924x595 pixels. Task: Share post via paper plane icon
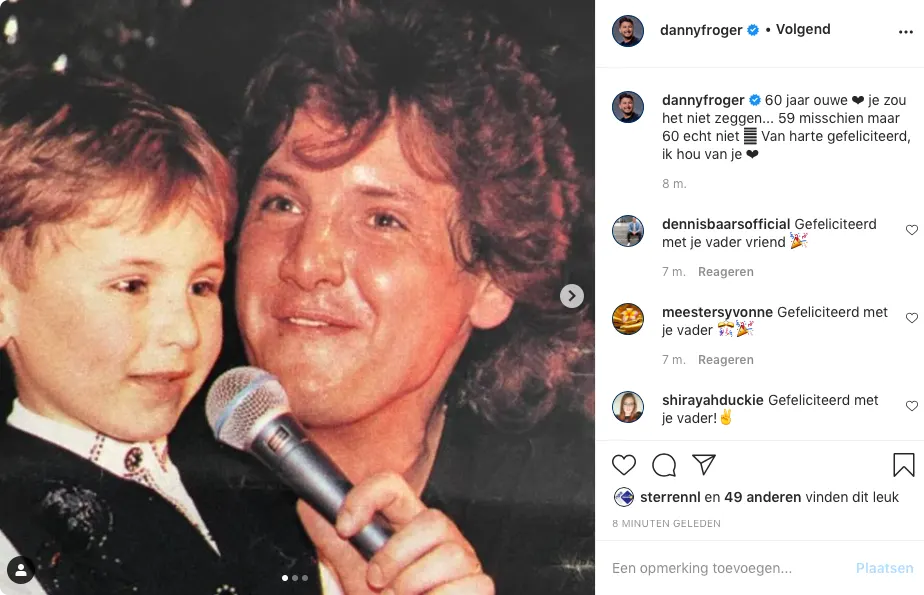[x=704, y=465]
